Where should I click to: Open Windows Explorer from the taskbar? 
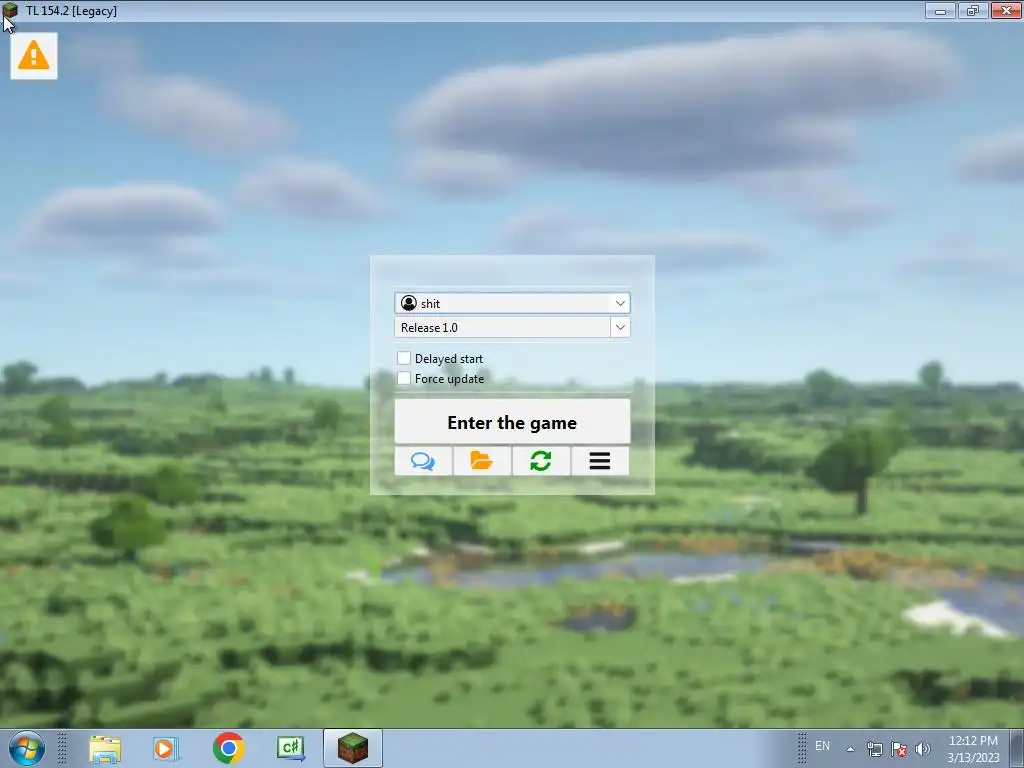click(104, 748)
